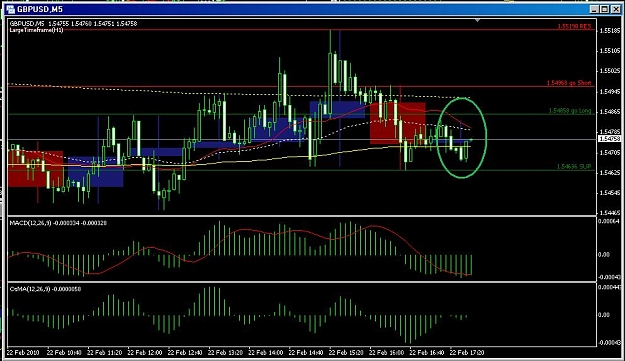The width and height of the screenshot is (625, 361).
Task: Maximize the GBPUSD,M5 chart window
Action: pyautogui.click(x=604, y=9)
